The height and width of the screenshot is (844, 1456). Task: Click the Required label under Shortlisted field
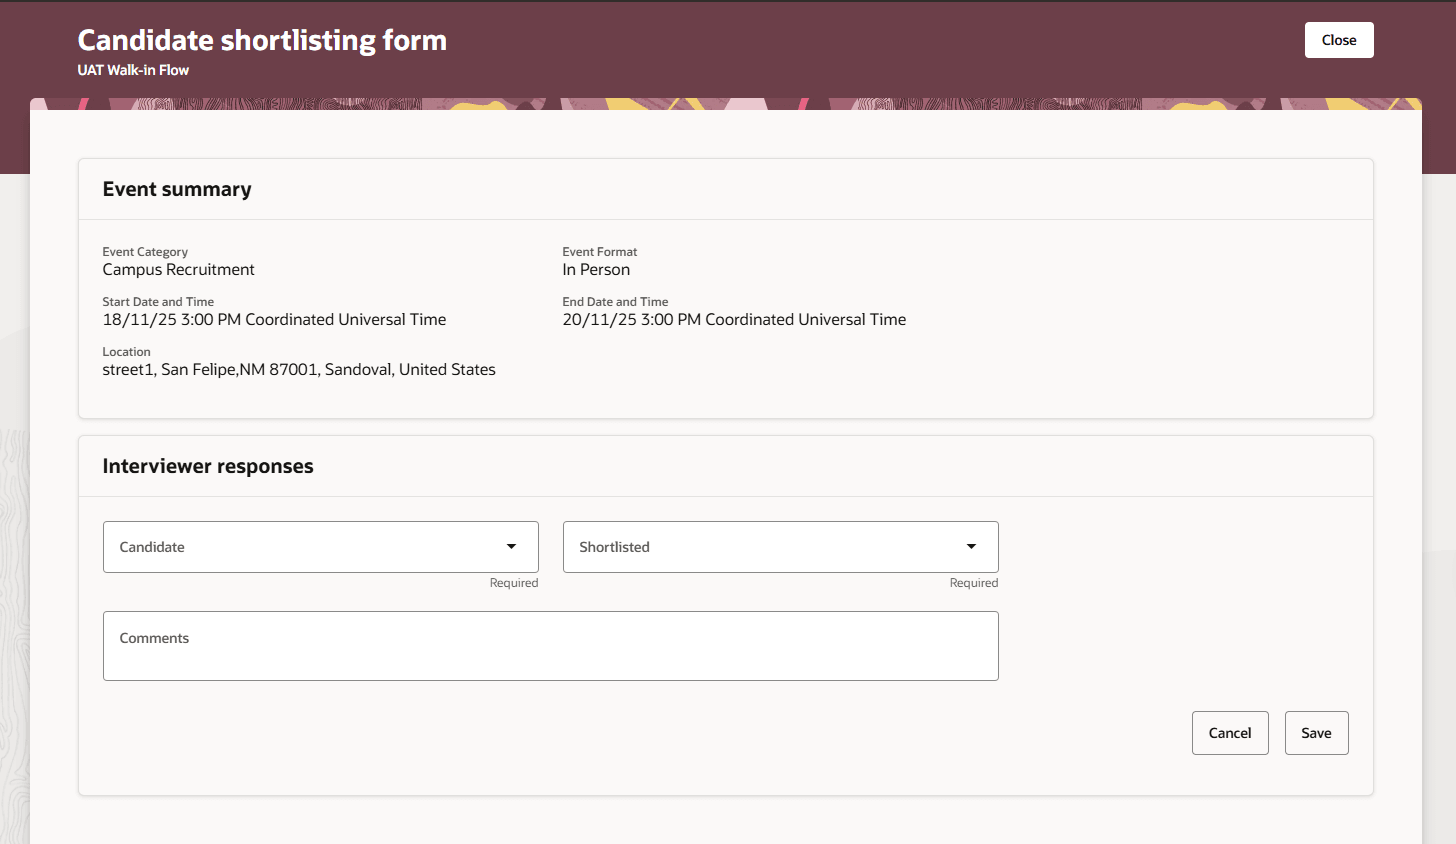tap(974, 582)
